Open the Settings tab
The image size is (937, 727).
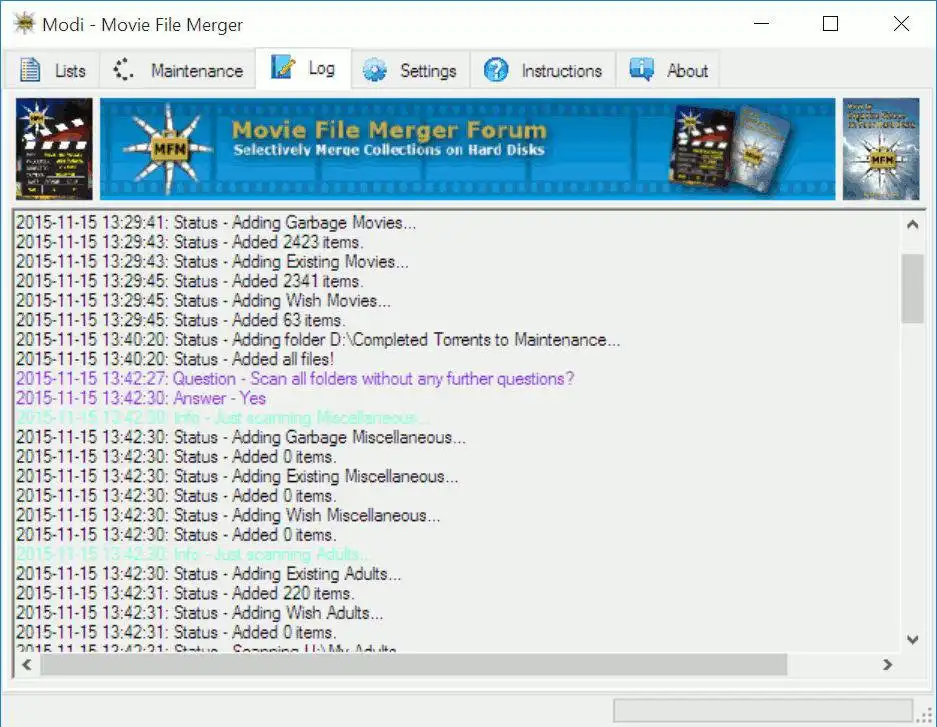tap(411, 70)
